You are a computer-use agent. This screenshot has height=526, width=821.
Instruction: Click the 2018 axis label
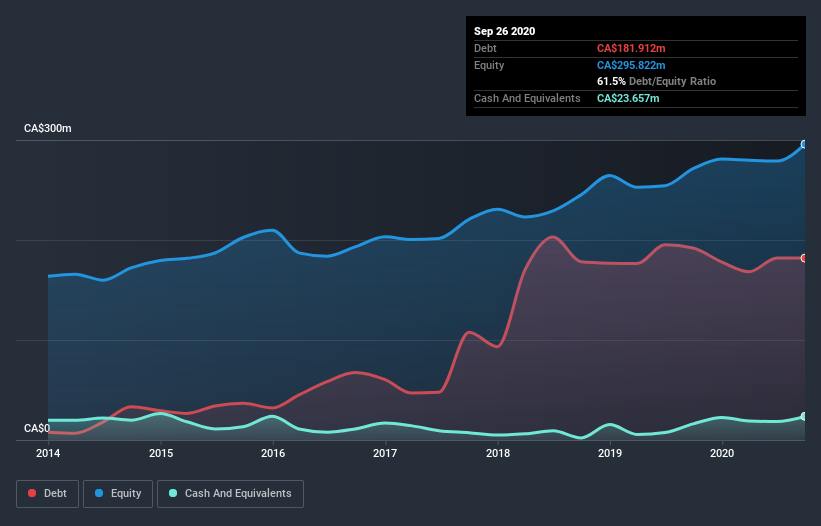[497, 453]
